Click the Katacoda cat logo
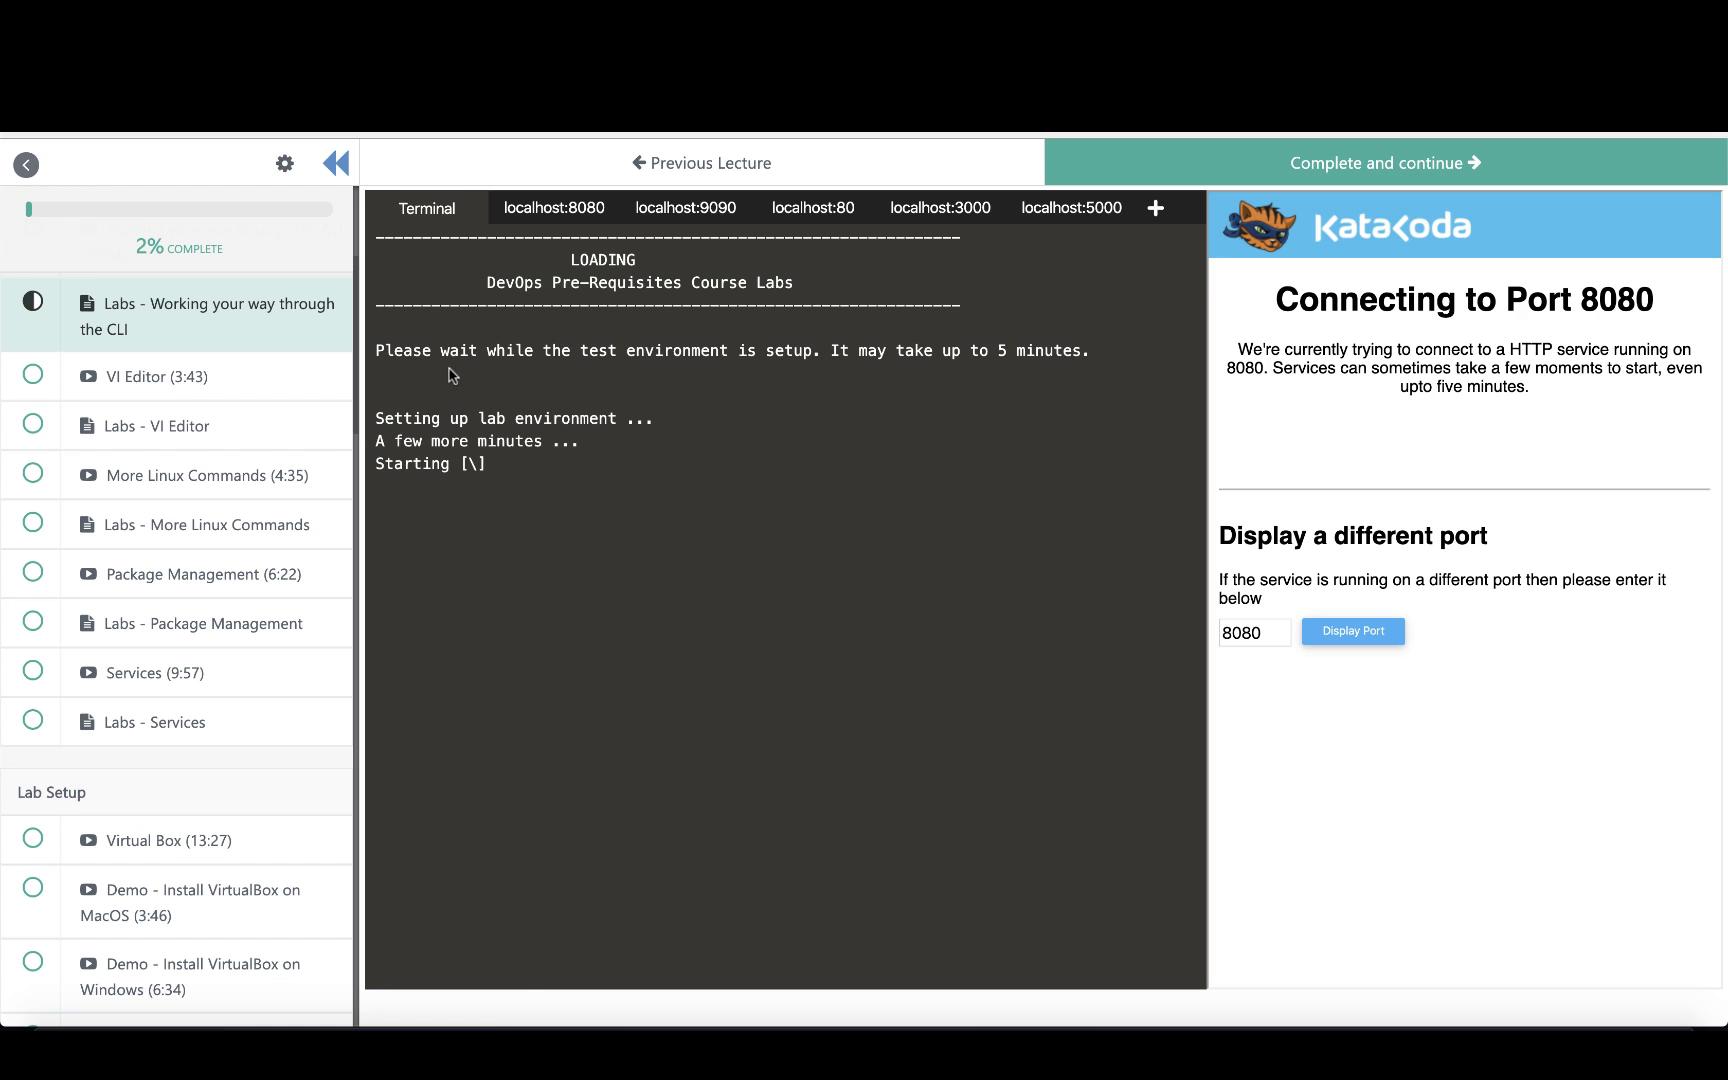The width and height of the screenshot is (1728, 1080). [1260, 226]
